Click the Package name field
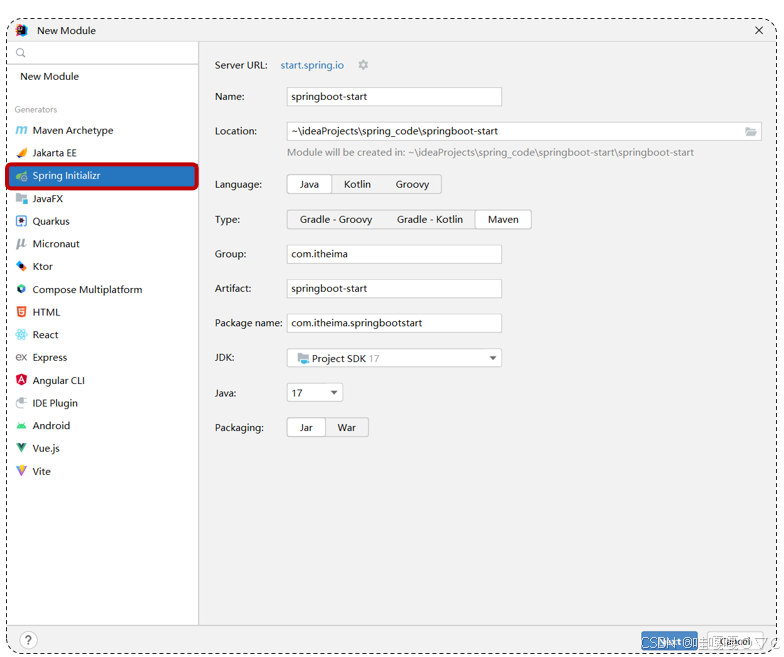Screen dimensions: 784x657 (x=394, y=323)
